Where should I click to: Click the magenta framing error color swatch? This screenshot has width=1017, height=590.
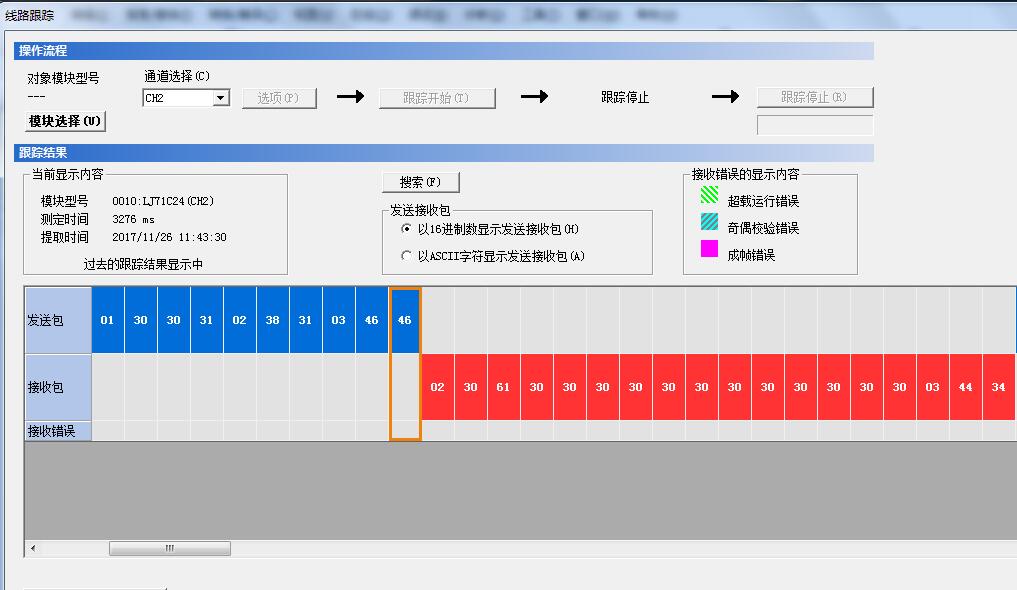709,249
